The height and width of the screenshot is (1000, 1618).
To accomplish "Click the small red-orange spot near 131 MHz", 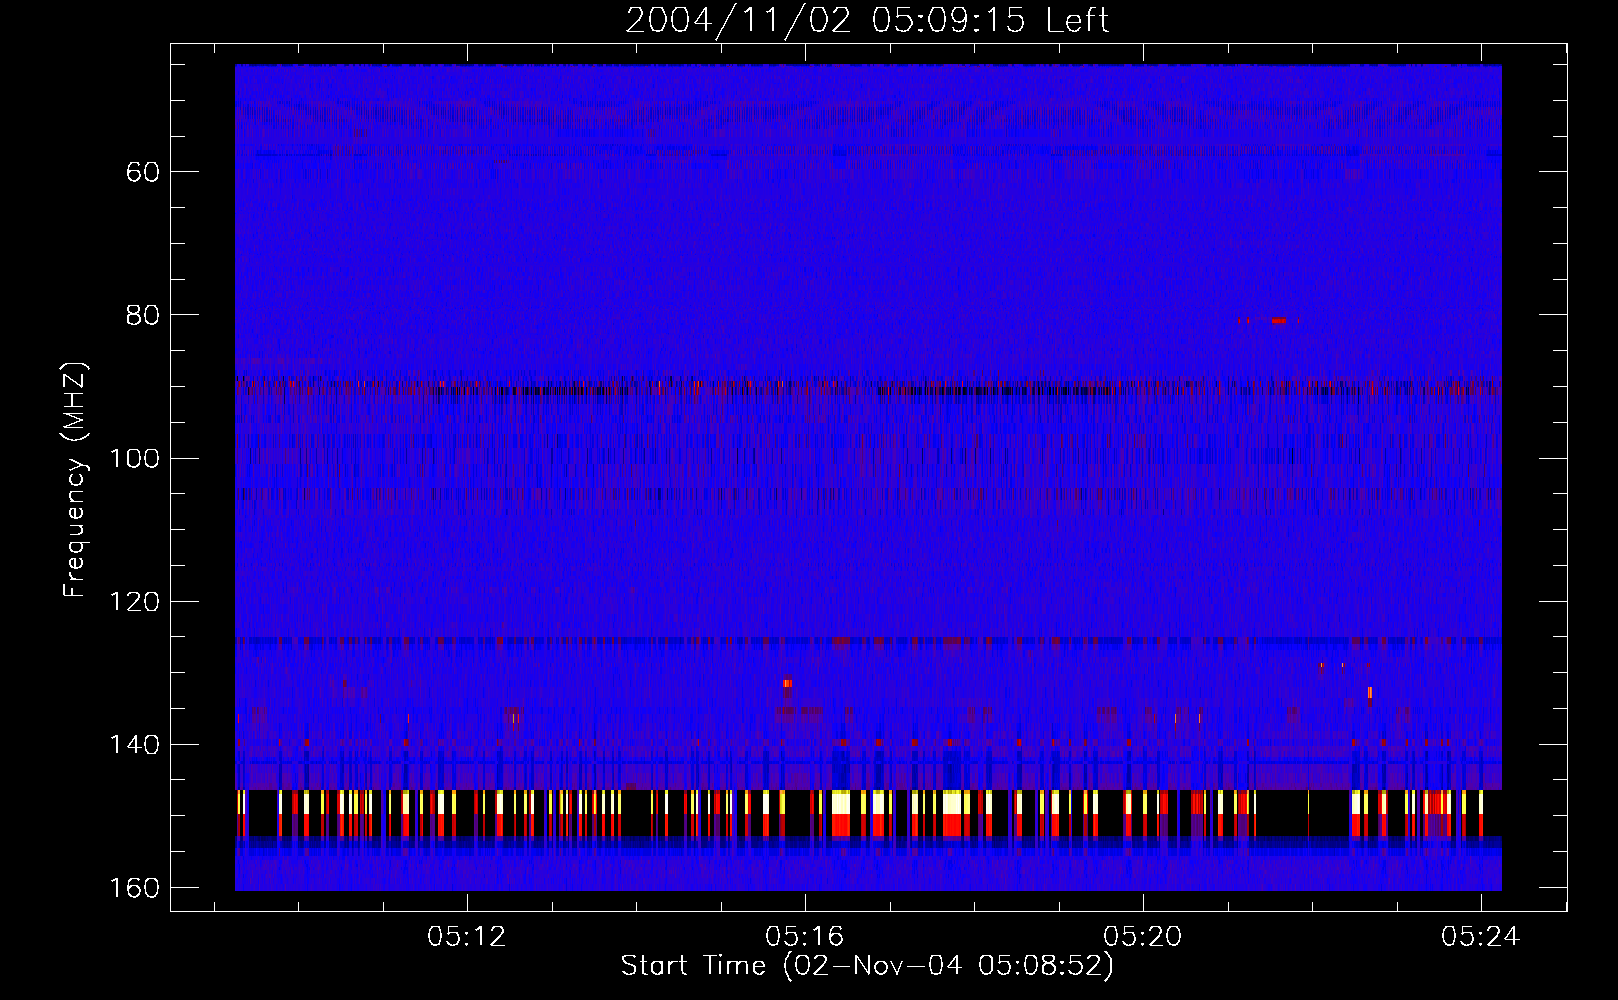I will (x=788, y=683).
